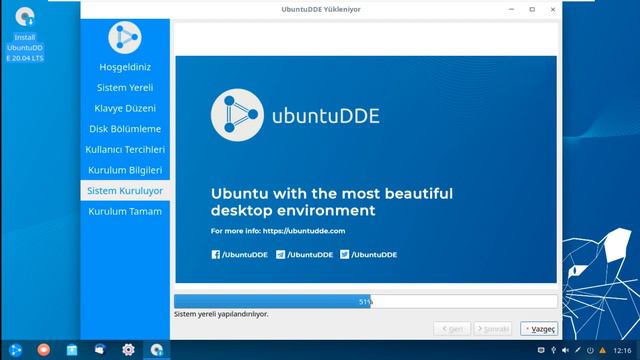640x360 pixels.
Task: Click the Vazgeç cancel button
Action: [539, 329]
